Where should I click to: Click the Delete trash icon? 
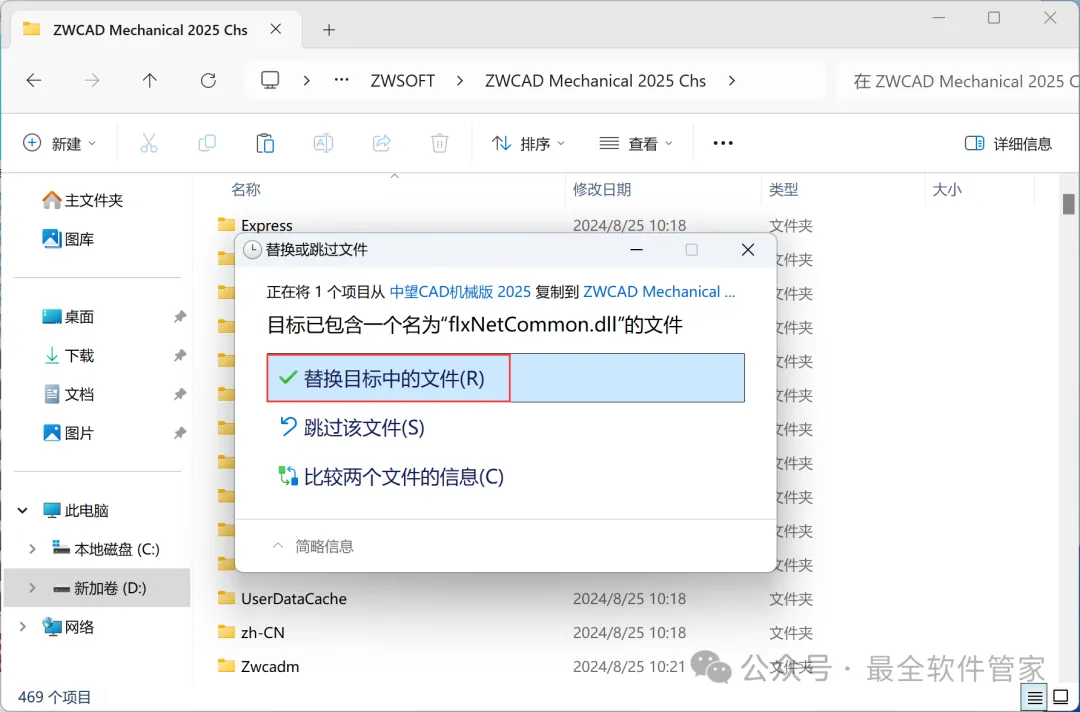439,143
